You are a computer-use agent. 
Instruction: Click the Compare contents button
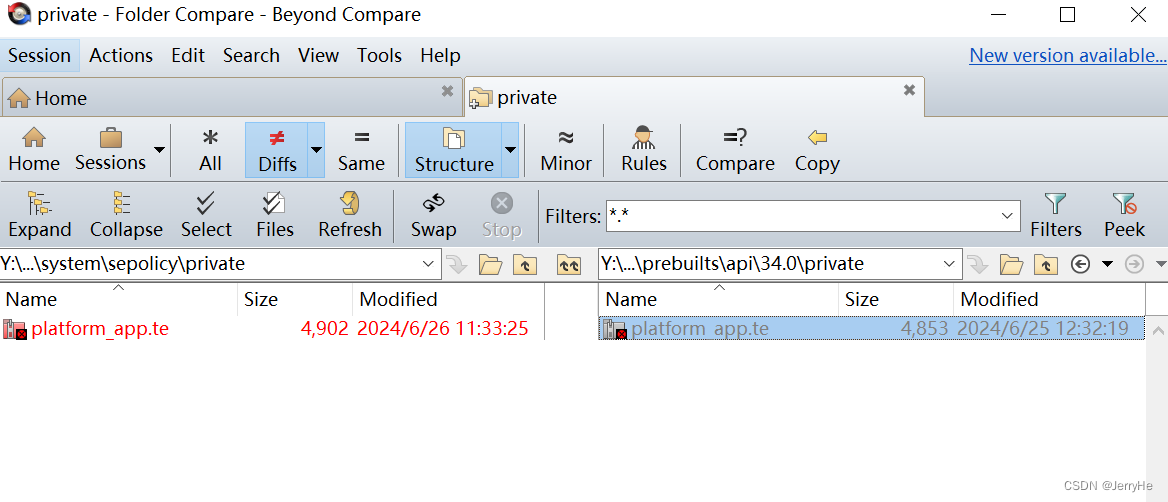(x=735, y=150)
